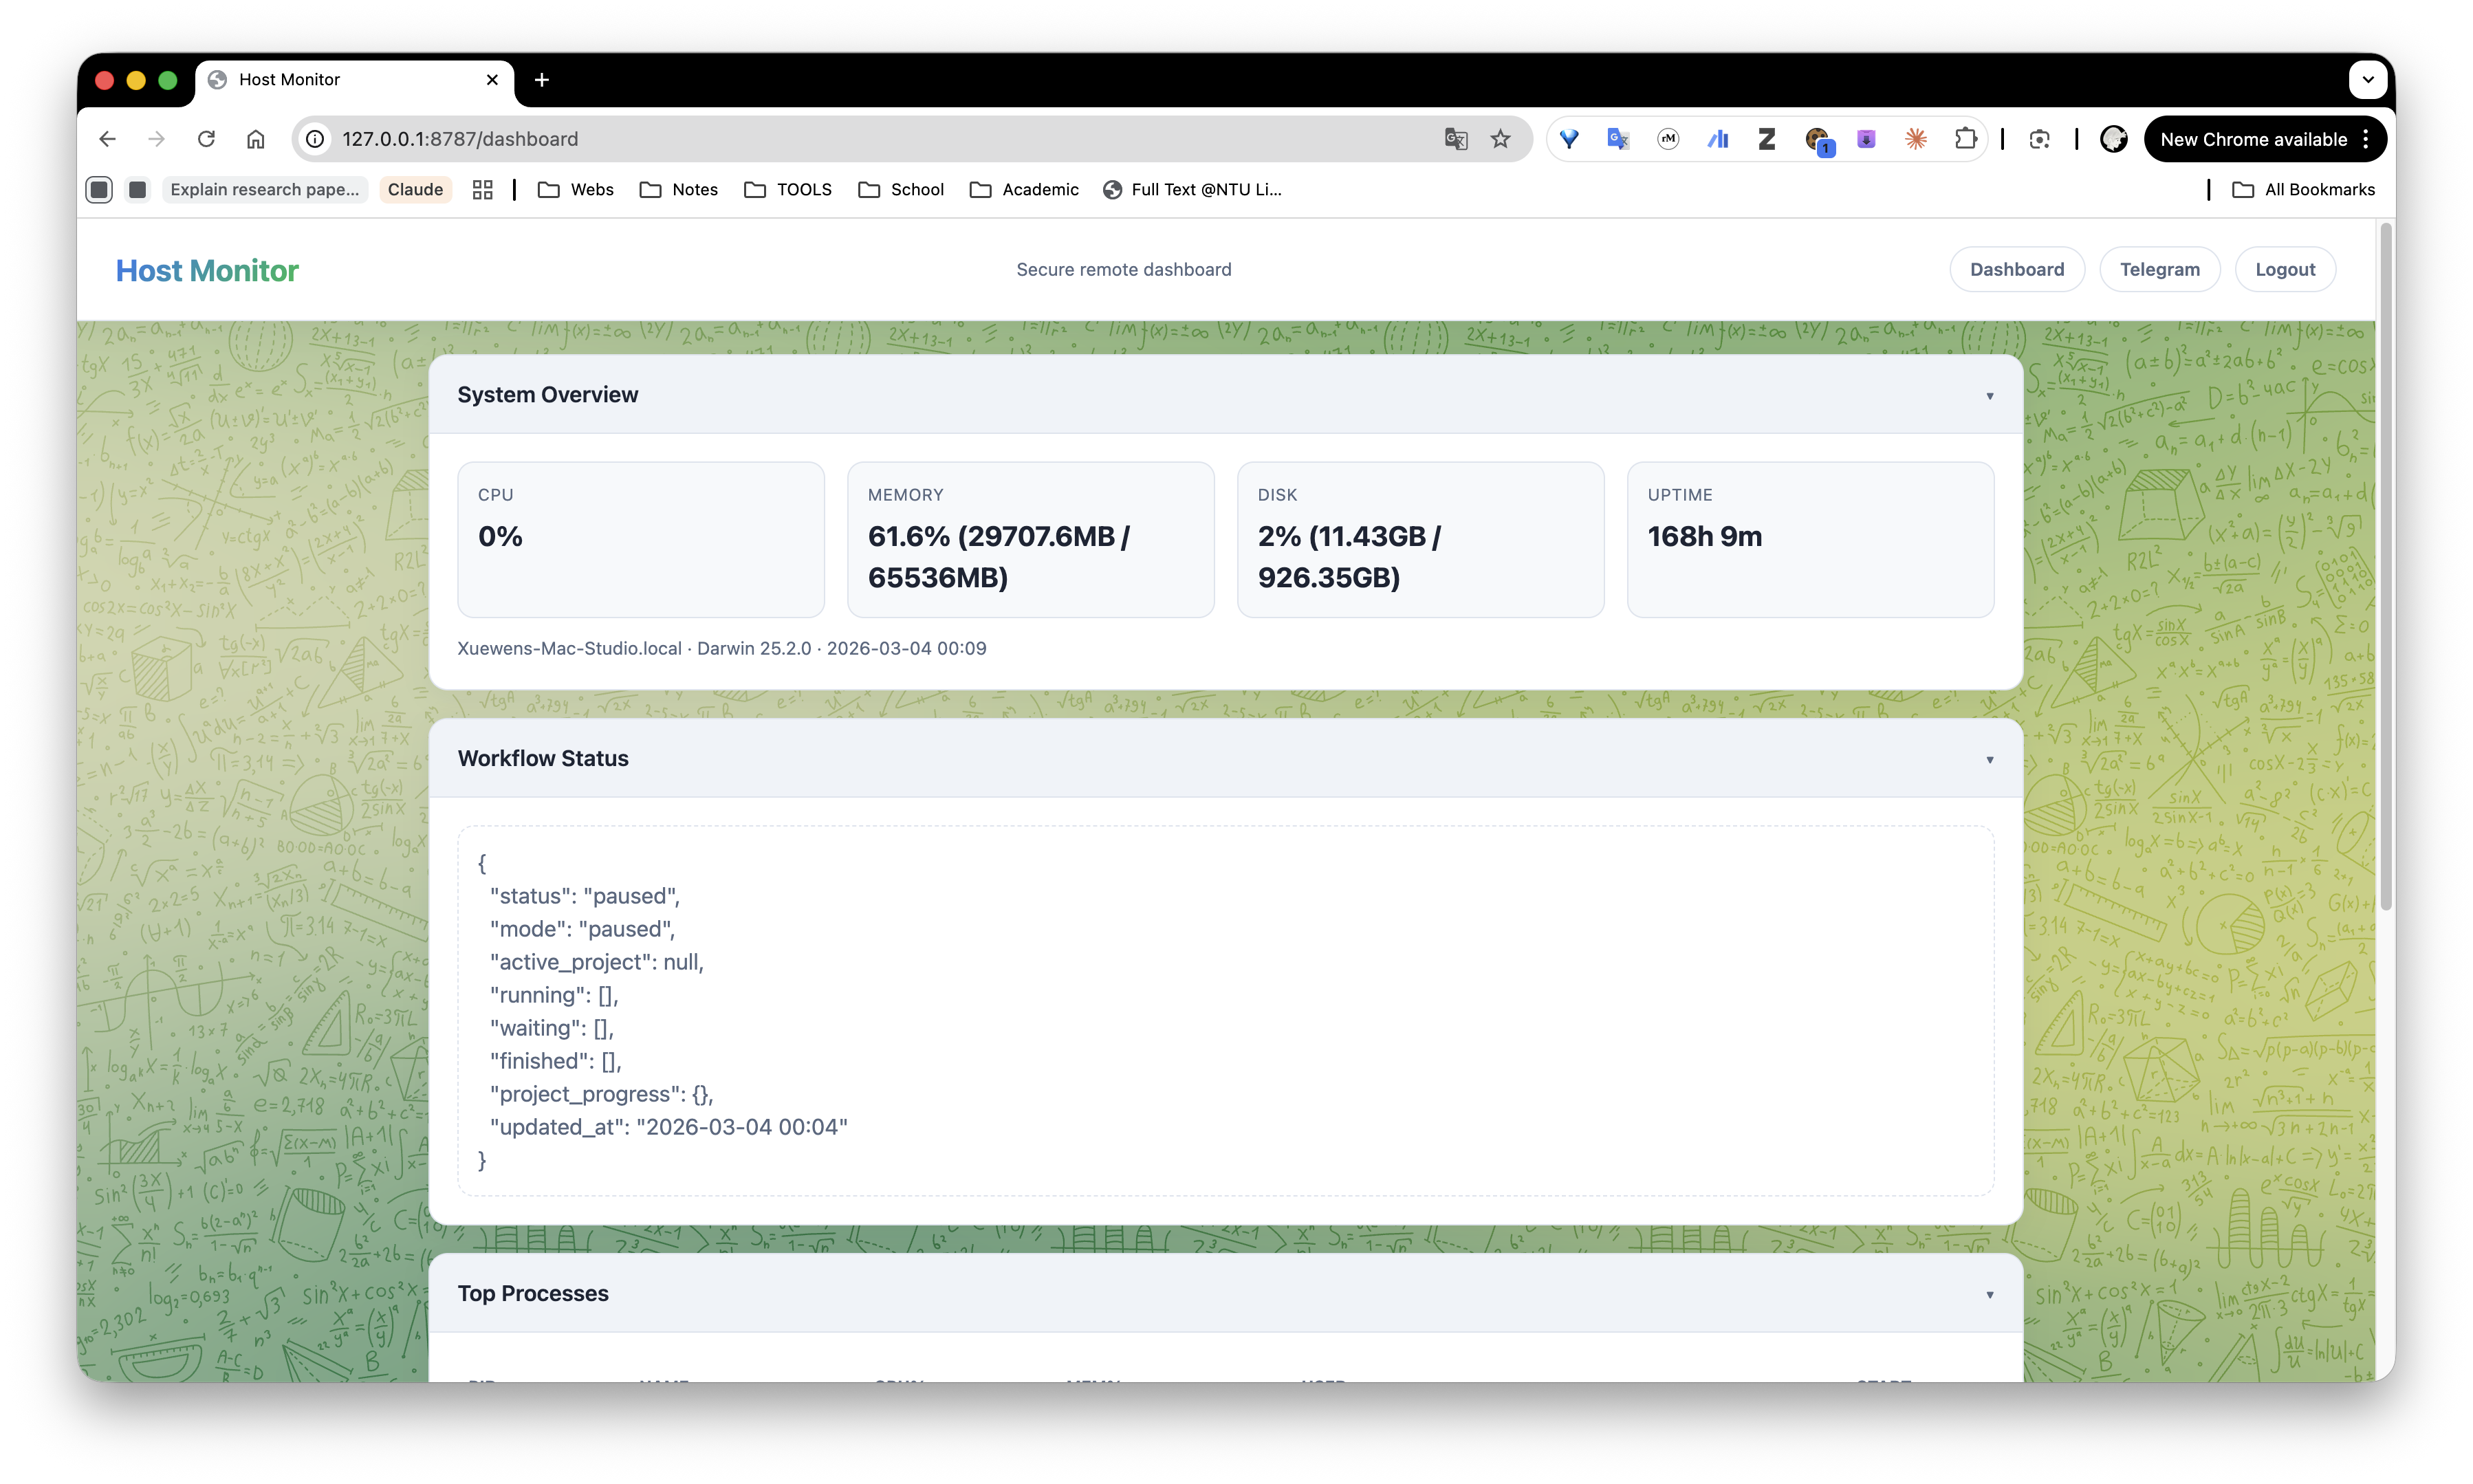
Task: Click the Translate page icon in address bar
Action: tap(1456, 139)
